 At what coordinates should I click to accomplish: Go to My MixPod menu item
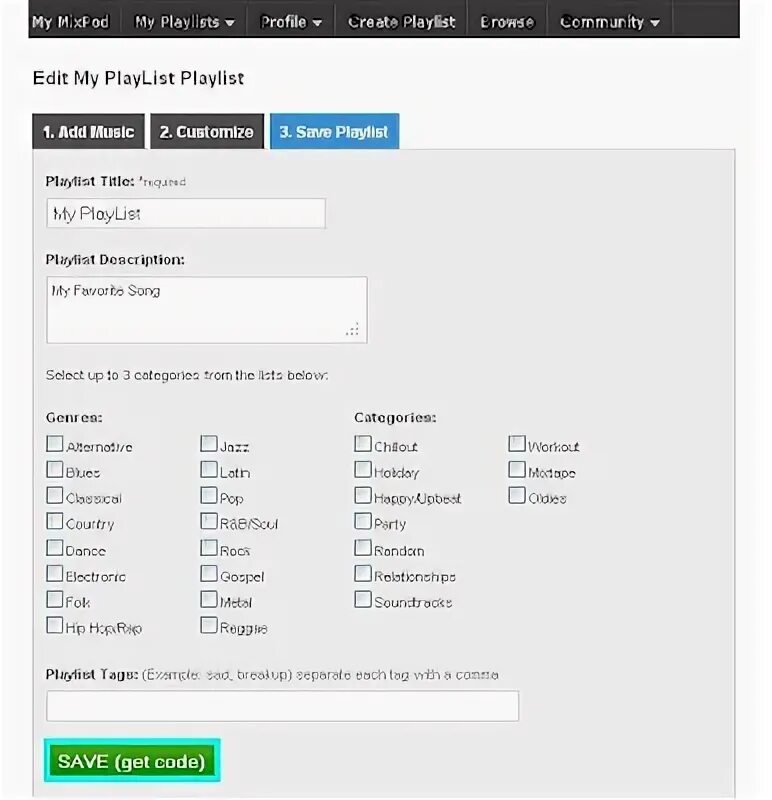point(70,22)
